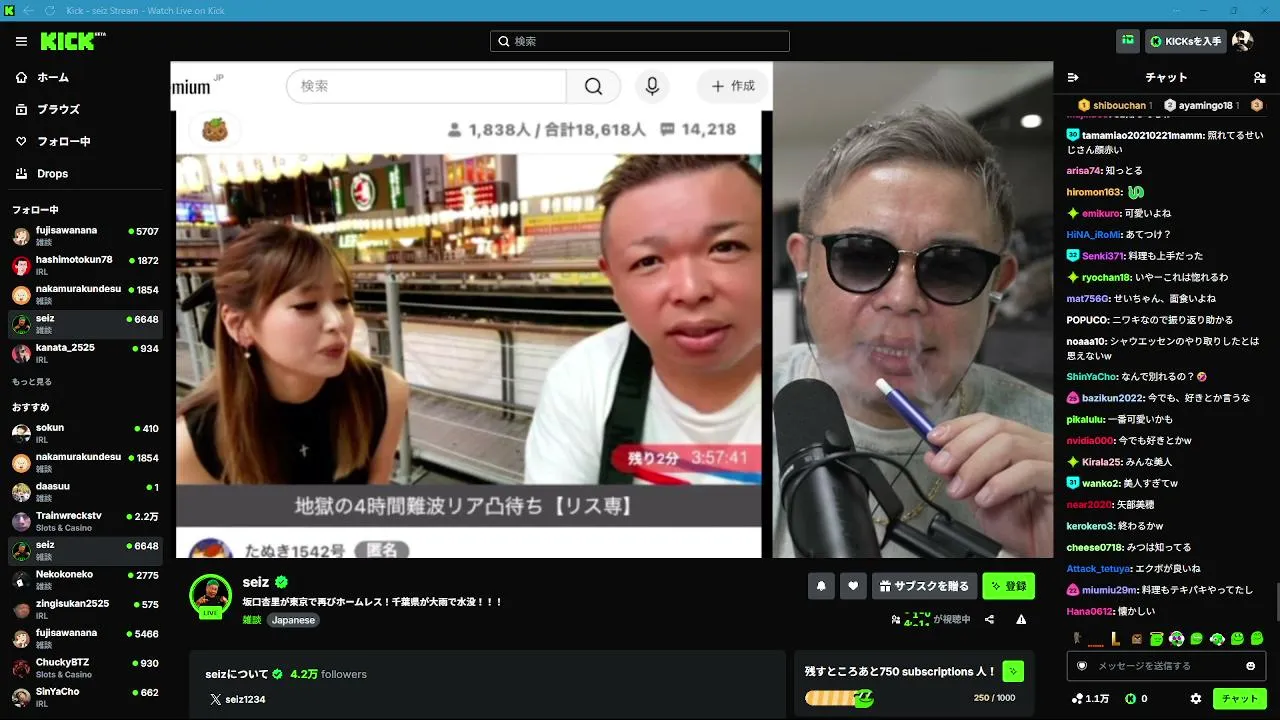Open ChuckyBTZ recommended channel
This screenshot has width=1280, height=720.
85,668
